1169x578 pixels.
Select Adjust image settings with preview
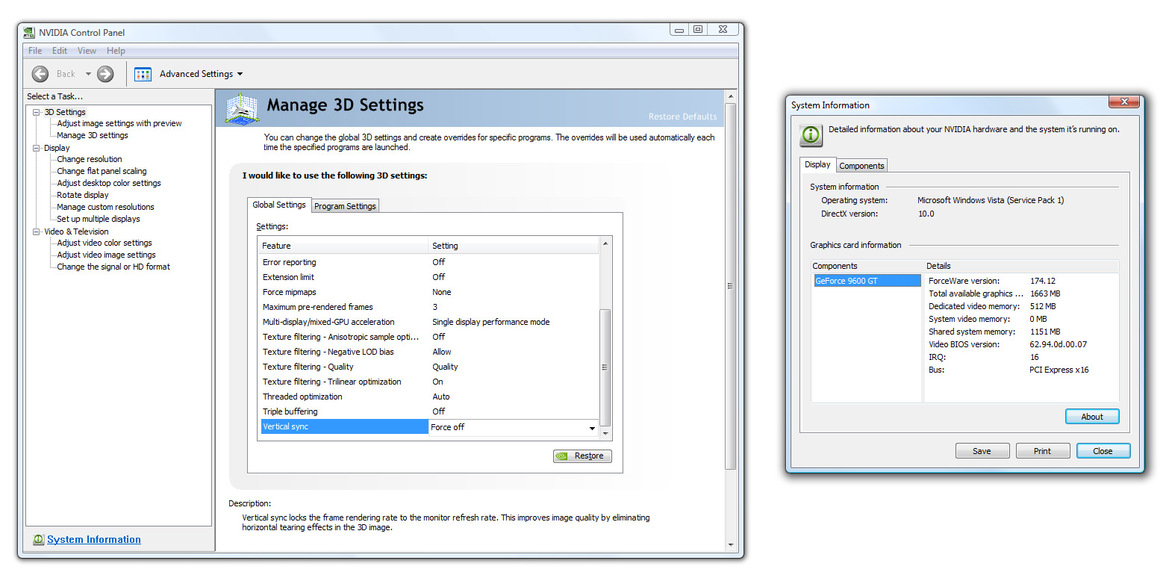click(x=119, y=124)
